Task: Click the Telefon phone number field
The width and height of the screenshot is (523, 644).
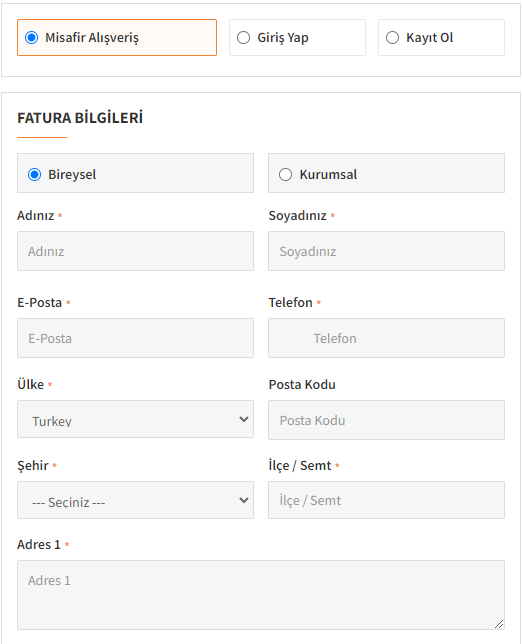Action: tap(386, 338)
